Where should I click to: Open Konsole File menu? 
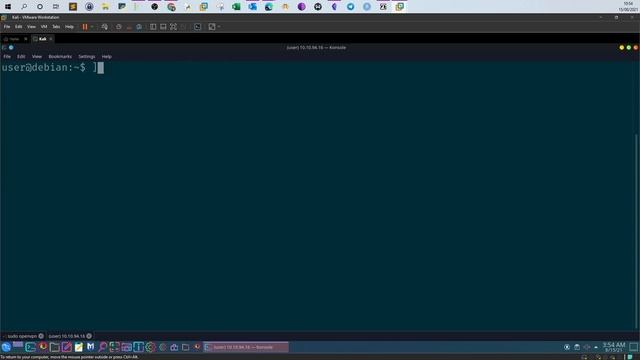(x=7, y=57)
